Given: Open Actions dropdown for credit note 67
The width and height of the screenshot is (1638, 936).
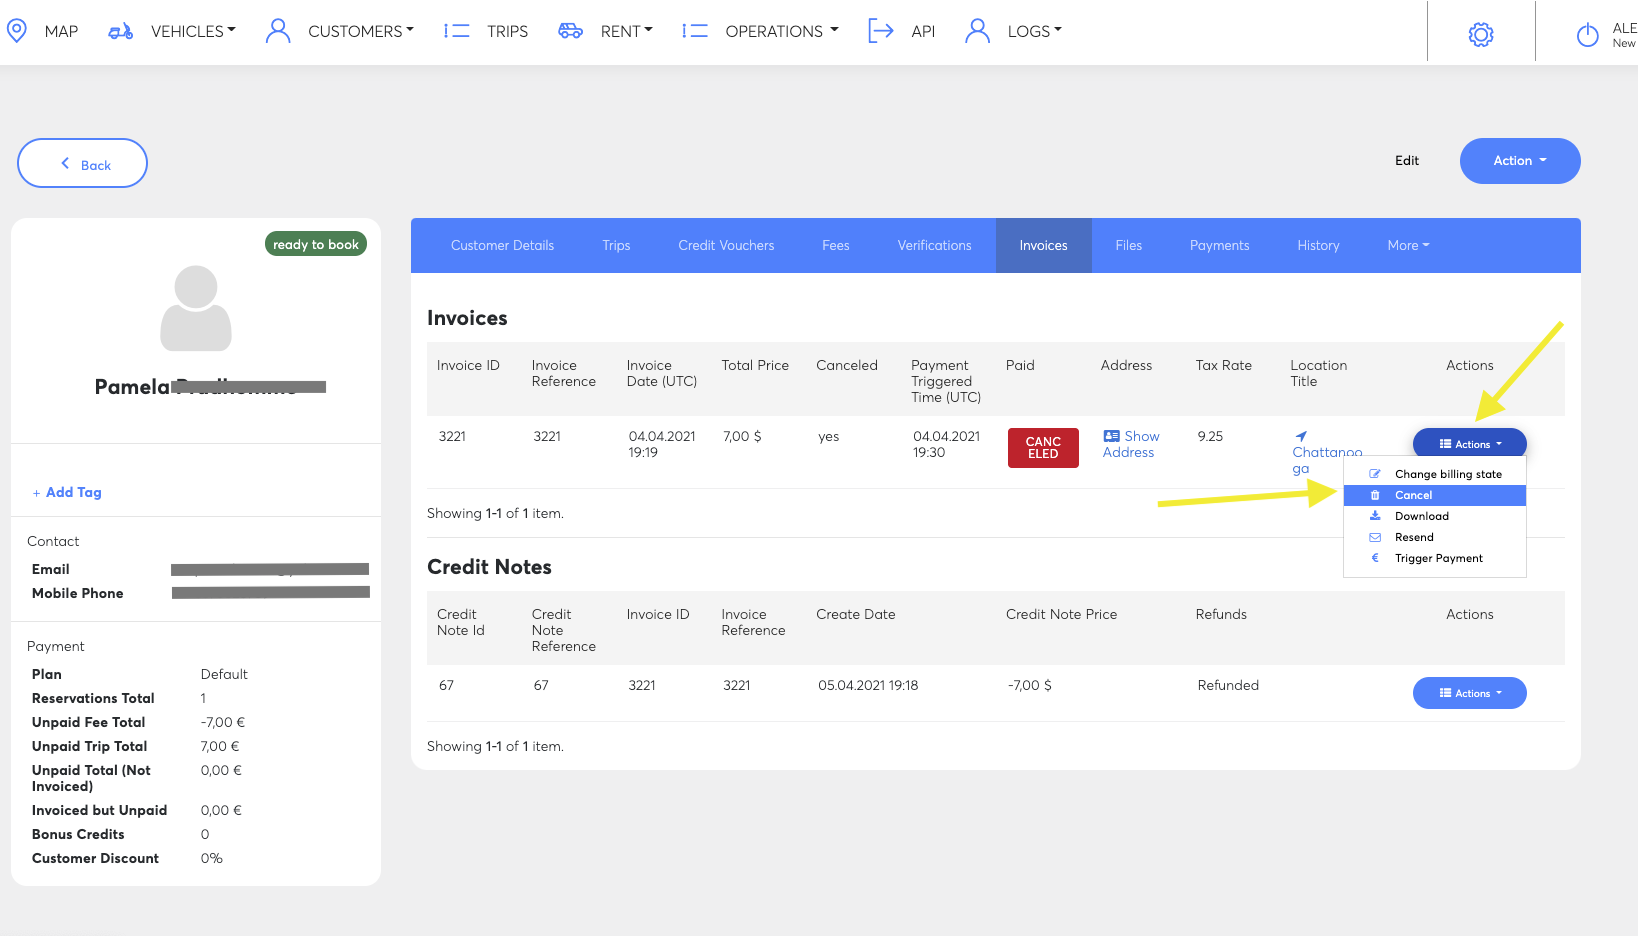Looking at the screenshot, I should [1469, 693].
